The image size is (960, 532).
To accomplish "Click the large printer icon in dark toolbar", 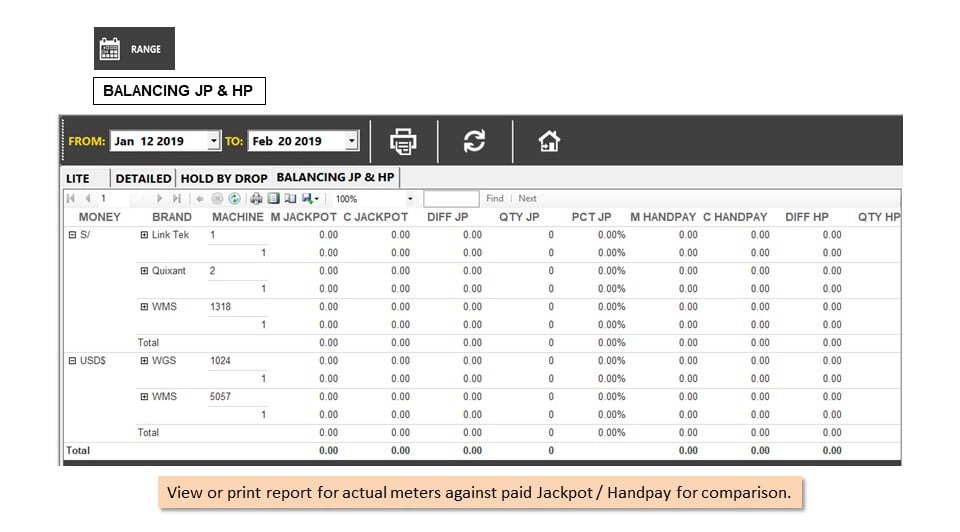I will pos(403,141).
